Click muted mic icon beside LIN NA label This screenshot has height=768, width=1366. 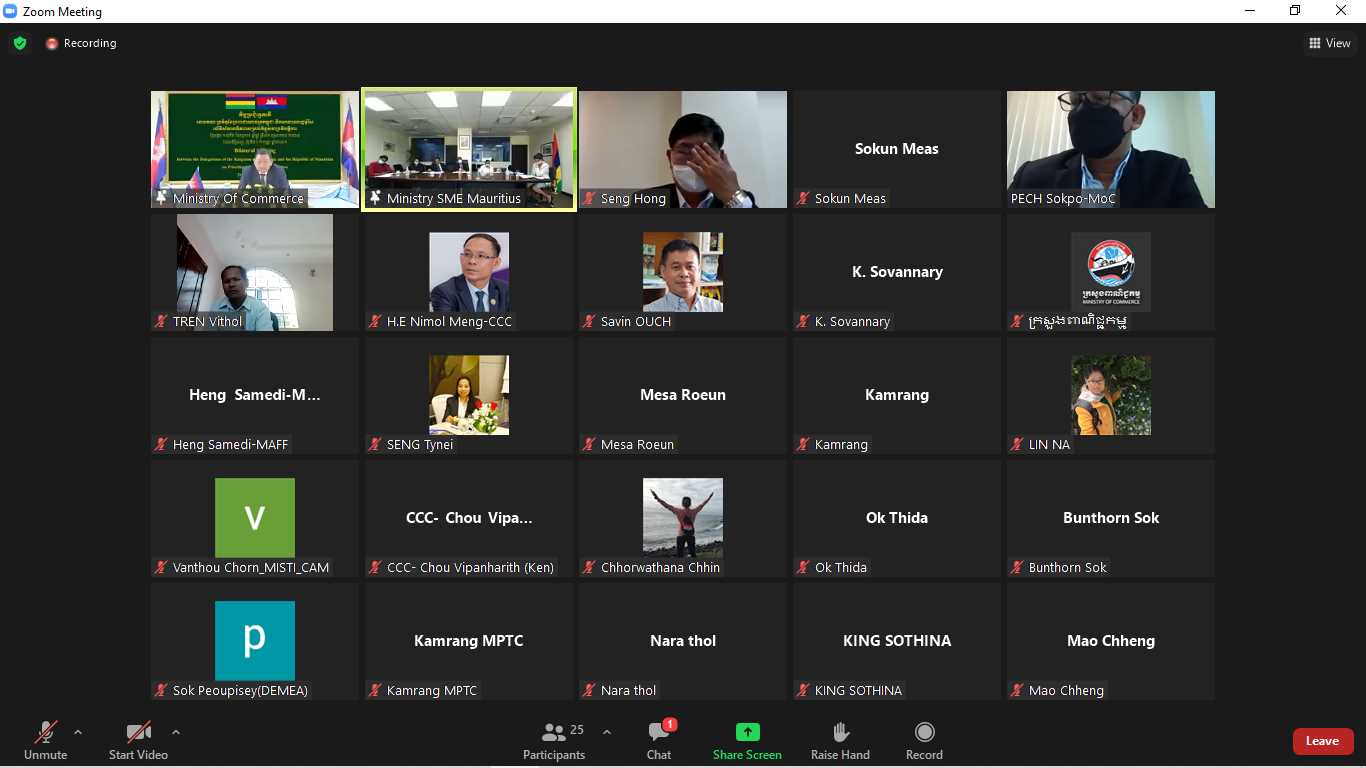pyautogui.click(x=1017, y=445)
